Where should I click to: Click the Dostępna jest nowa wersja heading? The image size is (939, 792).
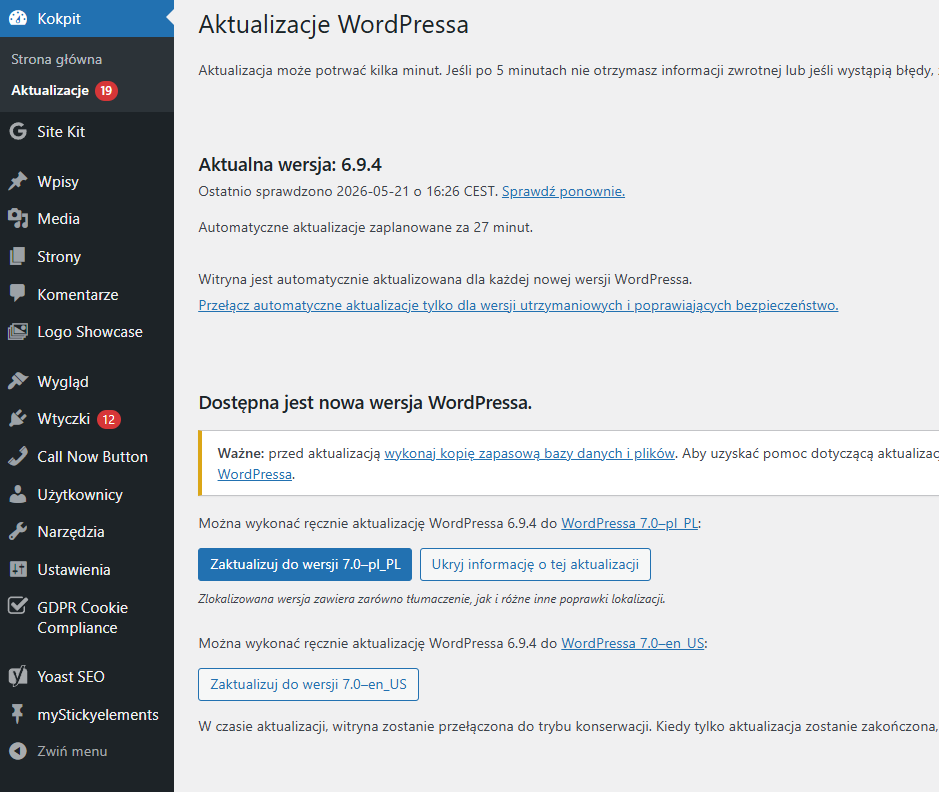tap(365, 402)
